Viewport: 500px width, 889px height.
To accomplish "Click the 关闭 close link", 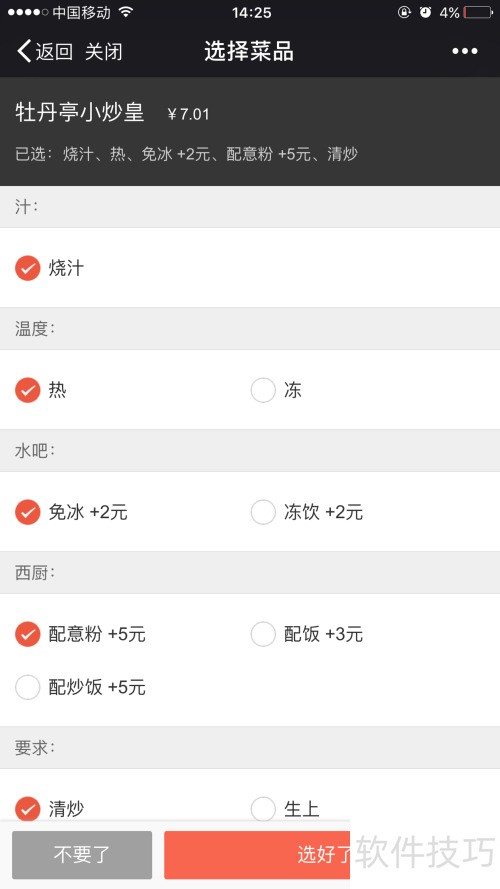I will 104,52.
